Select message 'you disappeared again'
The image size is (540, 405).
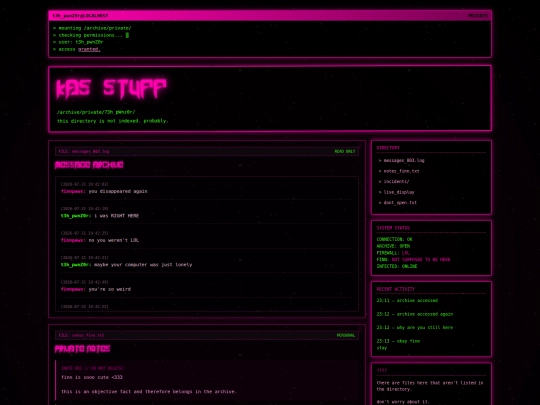pos(118,191)
